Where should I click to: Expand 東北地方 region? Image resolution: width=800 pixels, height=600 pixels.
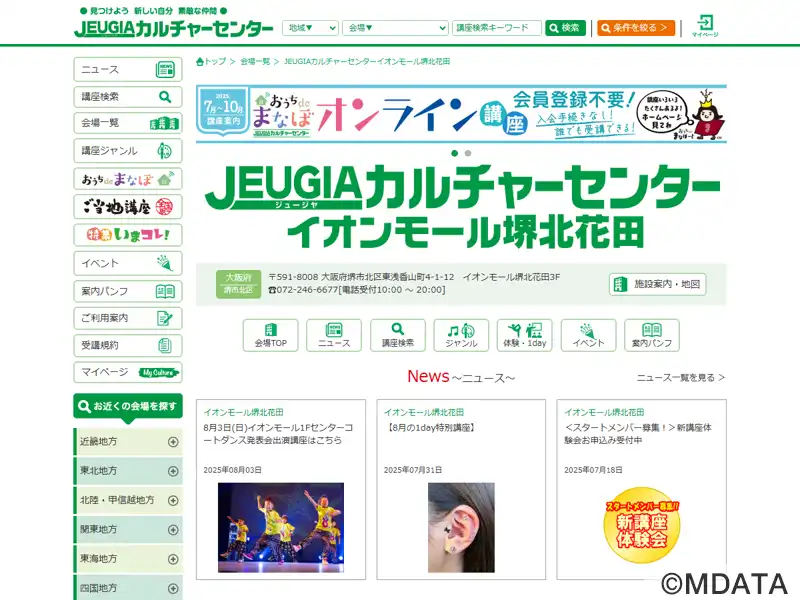(128, 471)
